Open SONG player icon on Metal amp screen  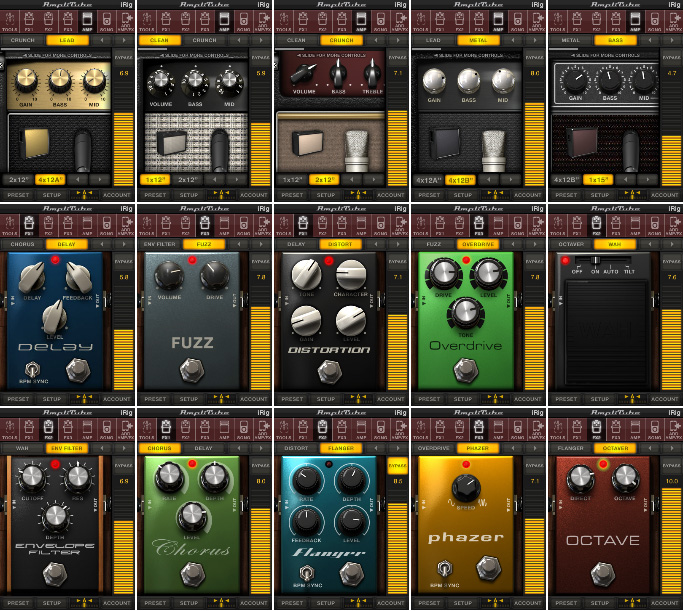[517, 21]
